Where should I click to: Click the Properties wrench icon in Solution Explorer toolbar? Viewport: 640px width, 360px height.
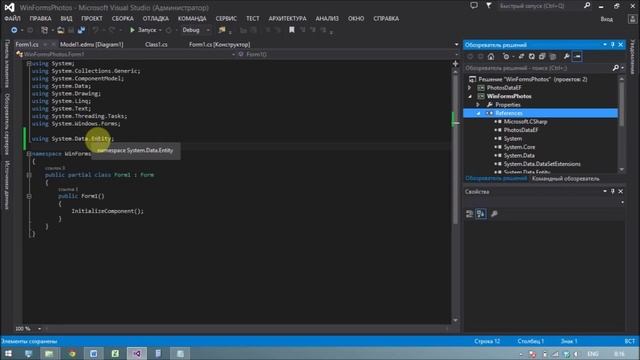coord(567,57)
